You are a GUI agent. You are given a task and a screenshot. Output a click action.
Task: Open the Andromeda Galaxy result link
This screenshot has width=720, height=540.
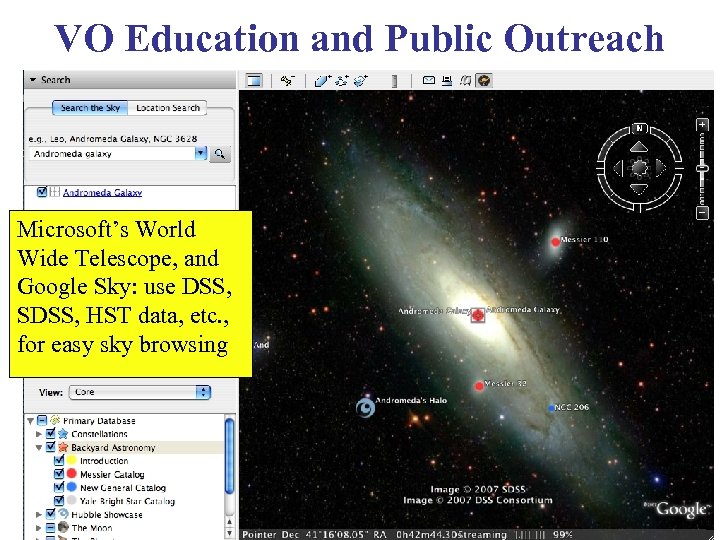[102, 192]
